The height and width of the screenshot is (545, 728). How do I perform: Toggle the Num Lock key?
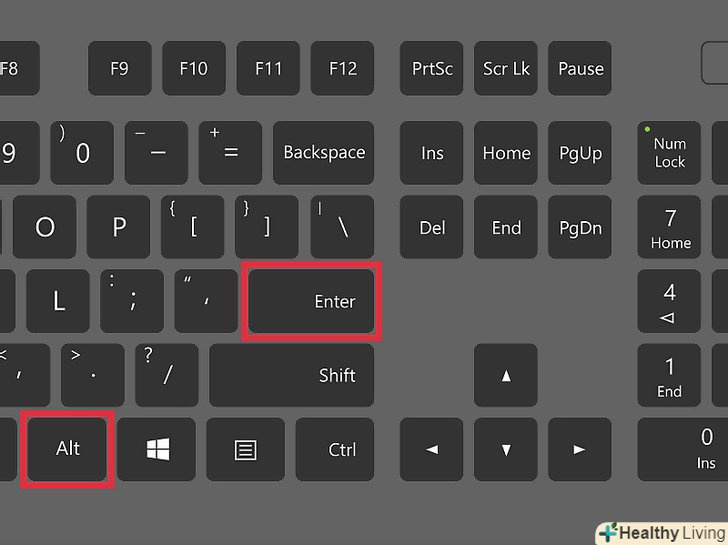[x=669, y=153]
